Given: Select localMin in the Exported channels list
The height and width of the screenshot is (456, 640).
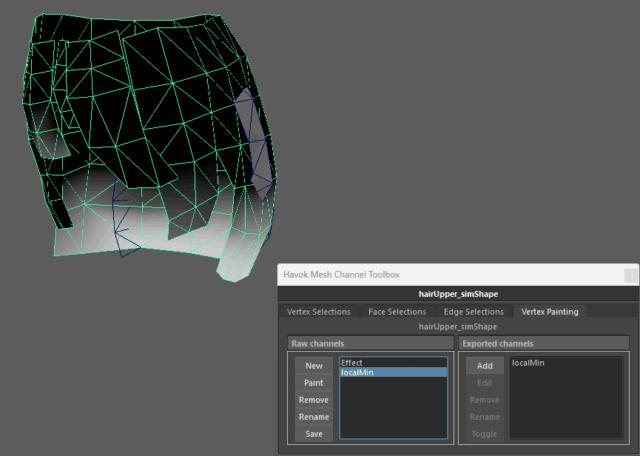Looking at the screenshot, I should click(x=528, y=363).
